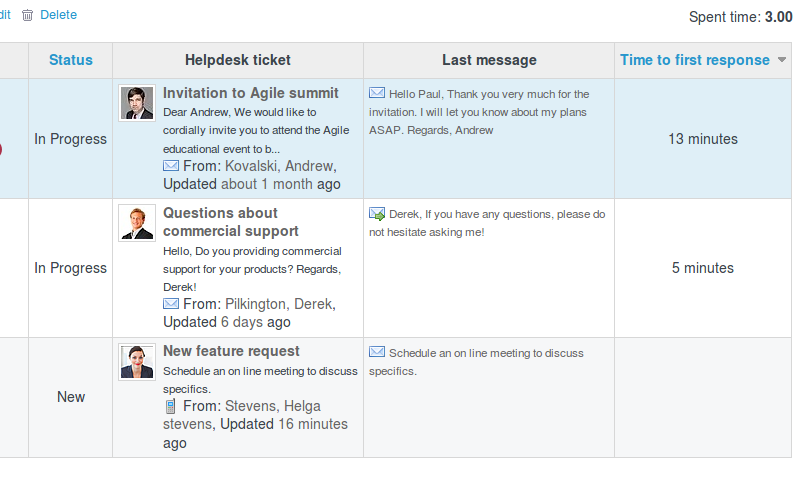800x500 pixels.
Task: Click the sort arrow next to Time to first response
Action: [782, 60]
